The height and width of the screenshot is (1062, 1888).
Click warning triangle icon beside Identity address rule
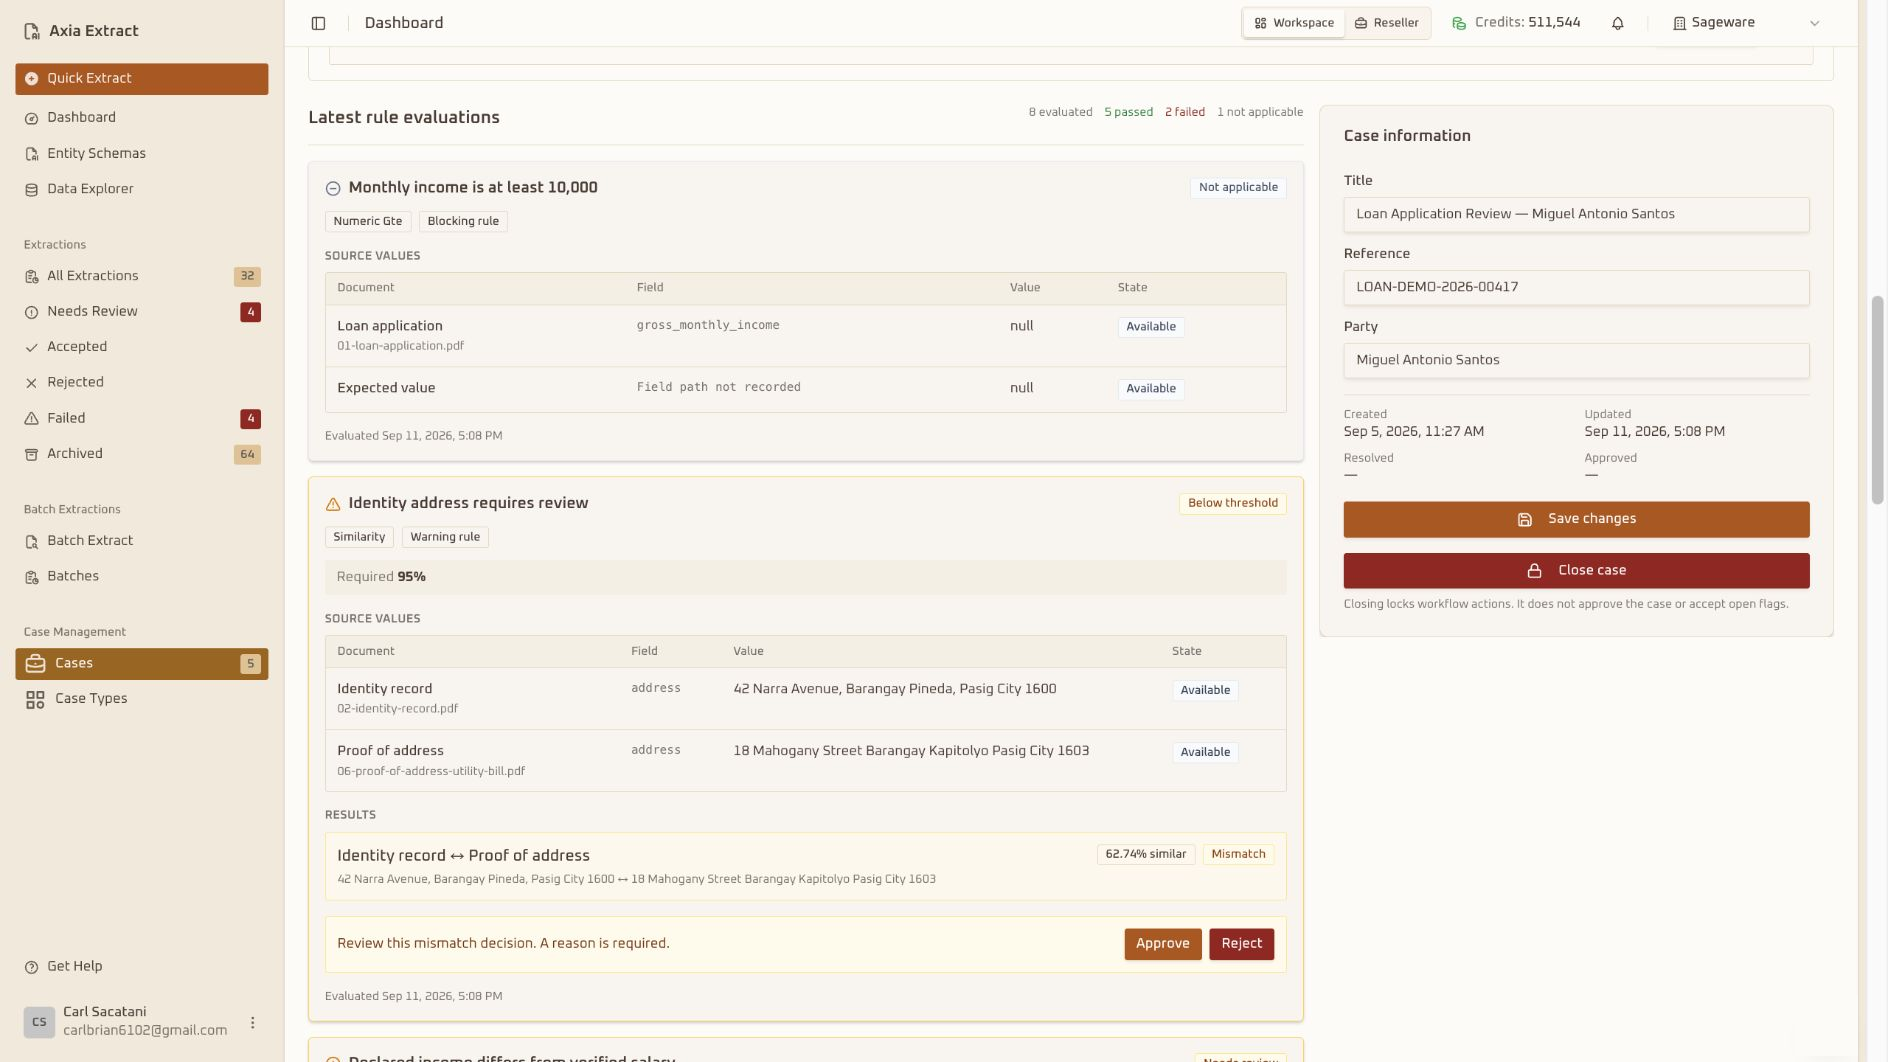[x=333, y=504]
